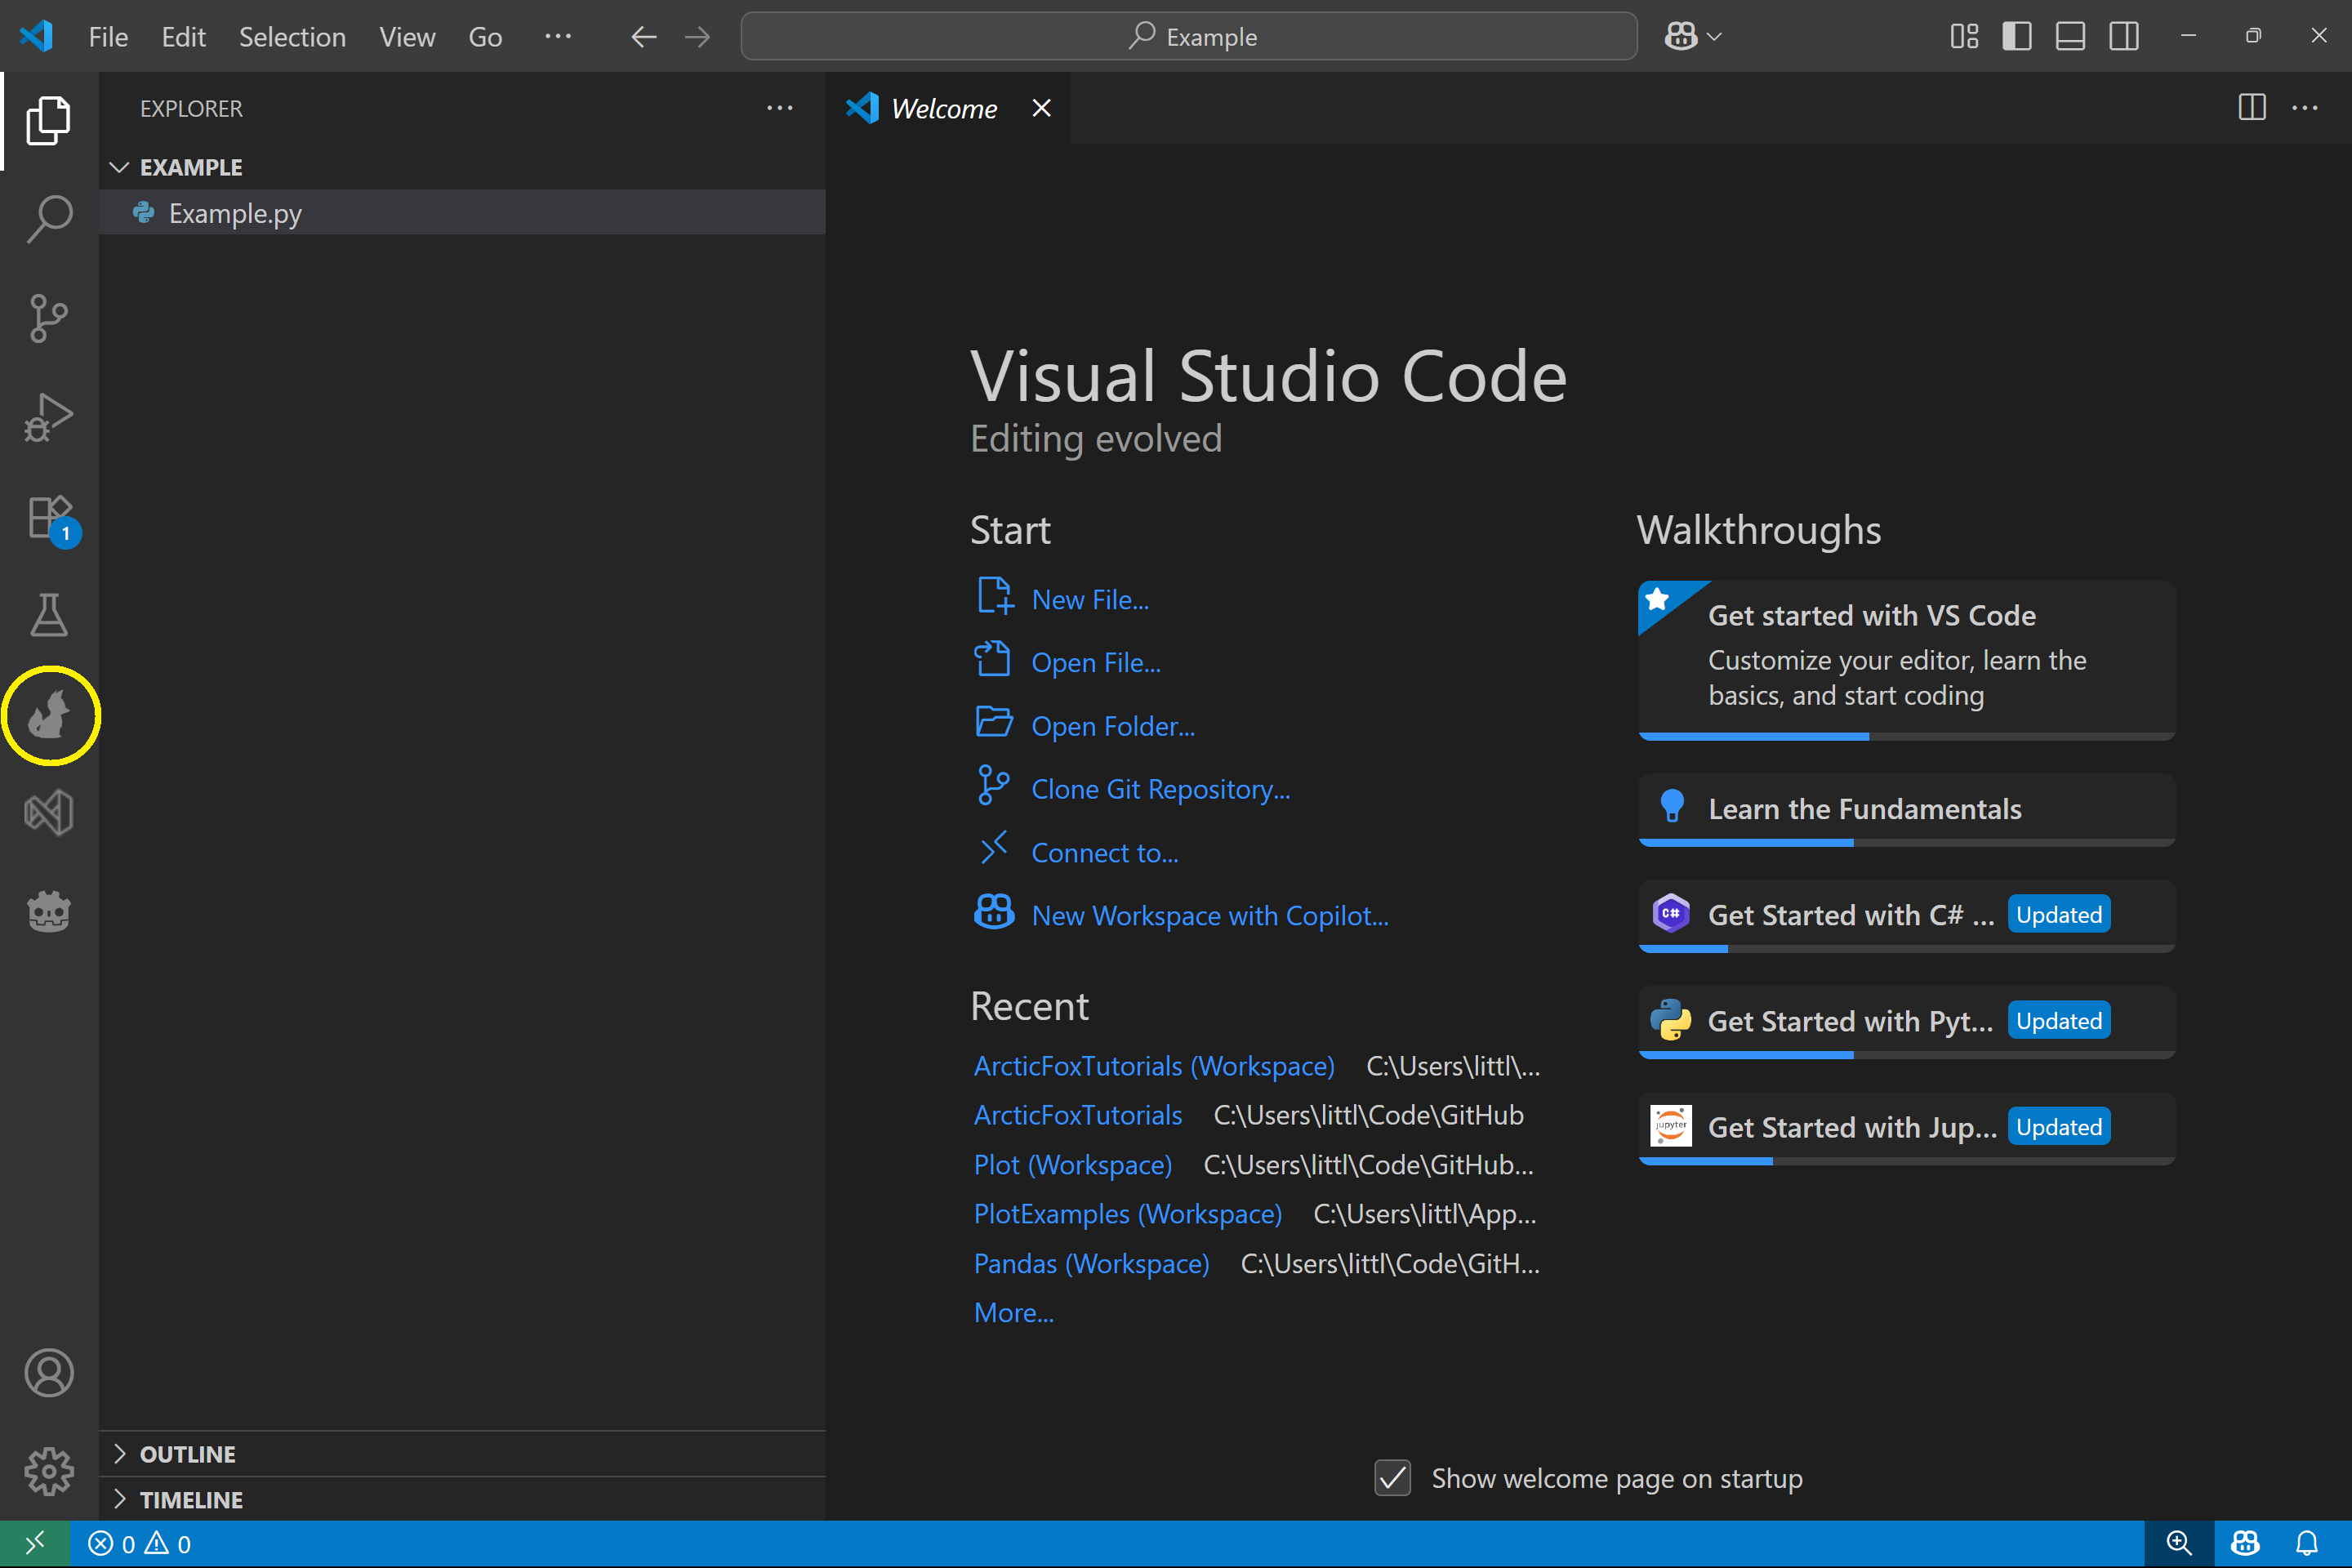Open the Extensions view with badge
2352x1568 pixels.
[x=50, y=518]
